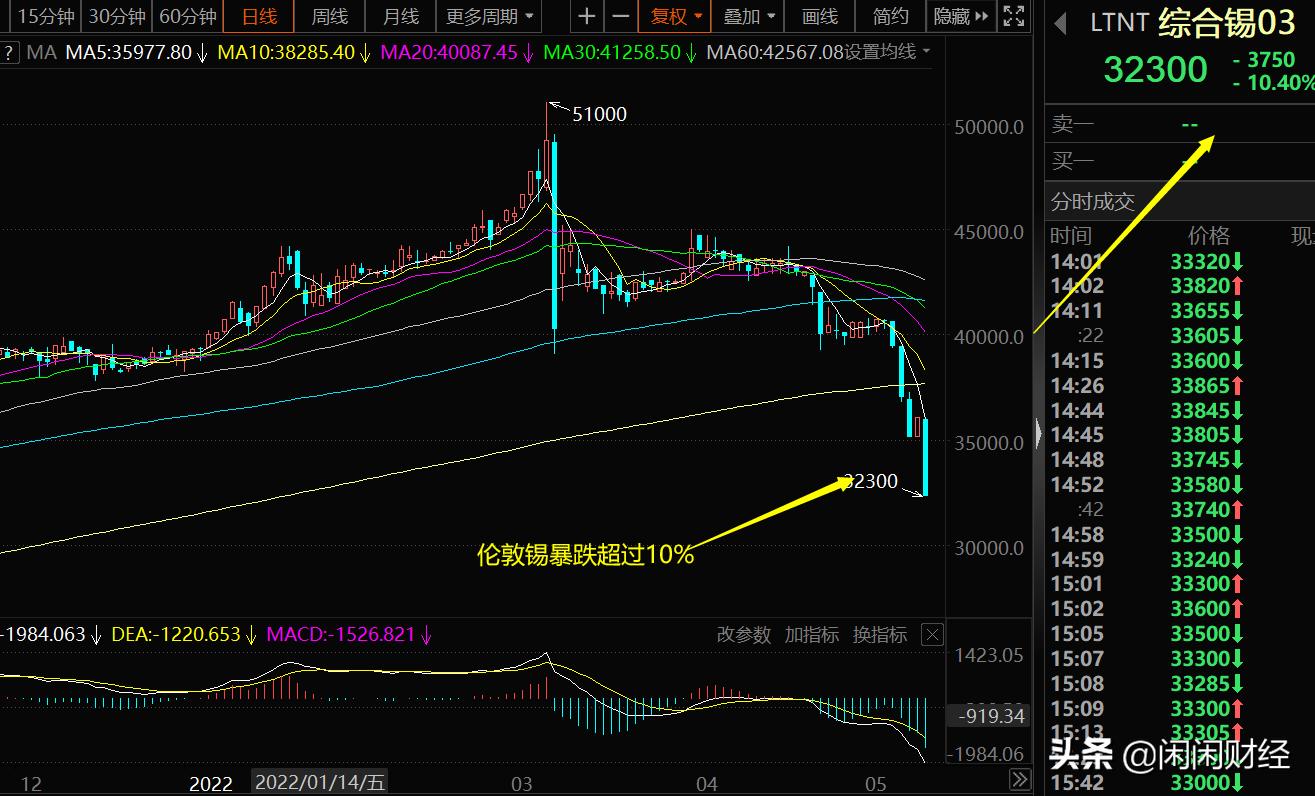
Task: Close the MACD indicator panel
Action: pos(931,634)
